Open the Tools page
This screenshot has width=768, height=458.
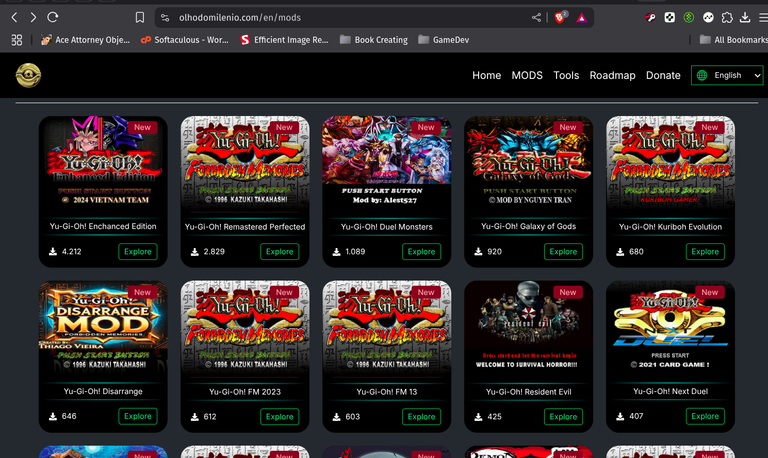[566, 75]
